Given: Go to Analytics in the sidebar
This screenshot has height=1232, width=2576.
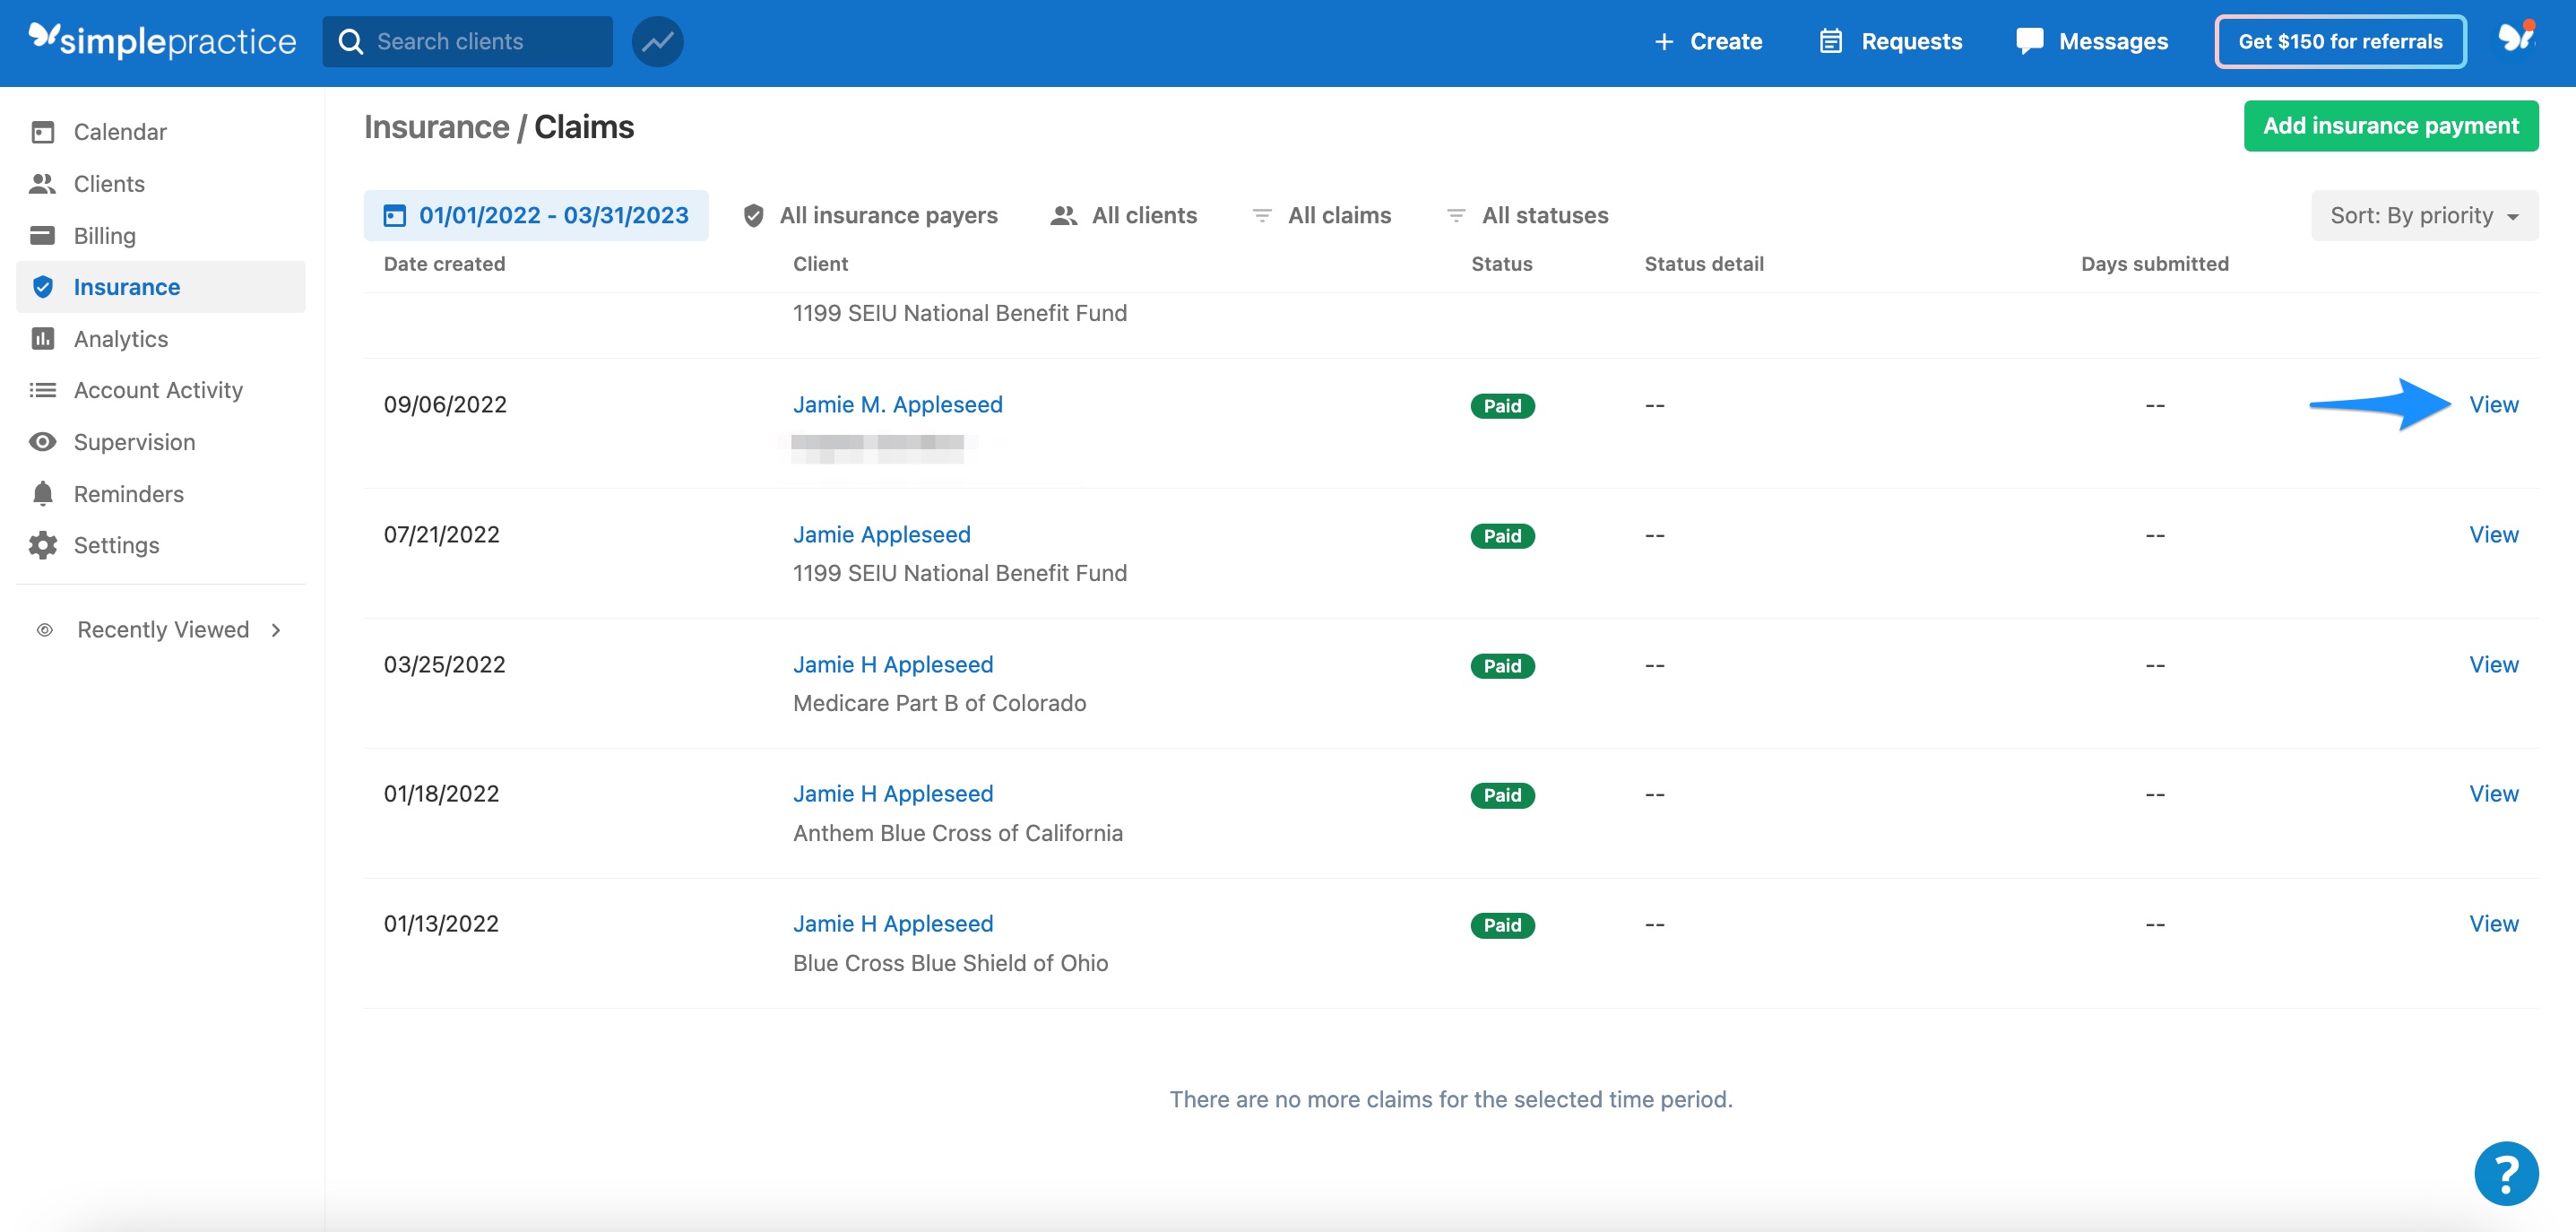Looking at the screenshot, I should click(161, 339).
